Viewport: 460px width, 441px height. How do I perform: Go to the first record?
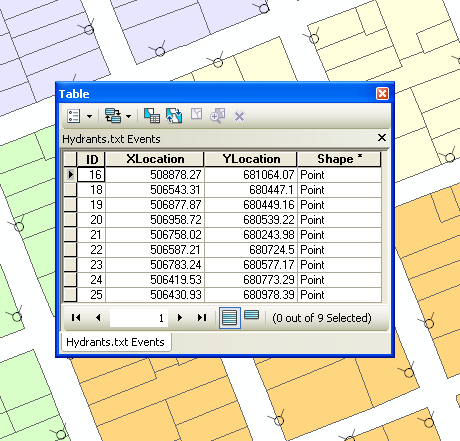[x=76, y=318]
